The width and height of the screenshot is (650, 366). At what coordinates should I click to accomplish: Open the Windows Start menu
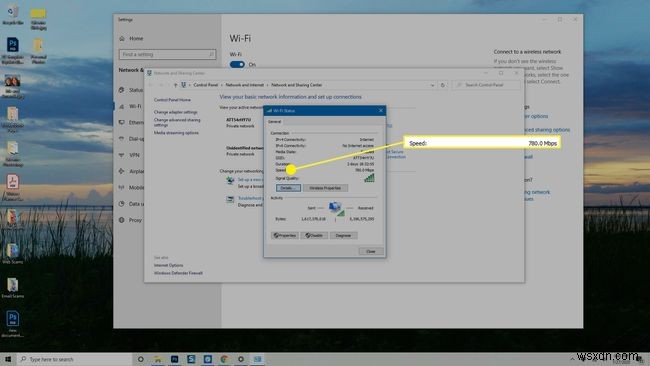click(x=8, y=359)
